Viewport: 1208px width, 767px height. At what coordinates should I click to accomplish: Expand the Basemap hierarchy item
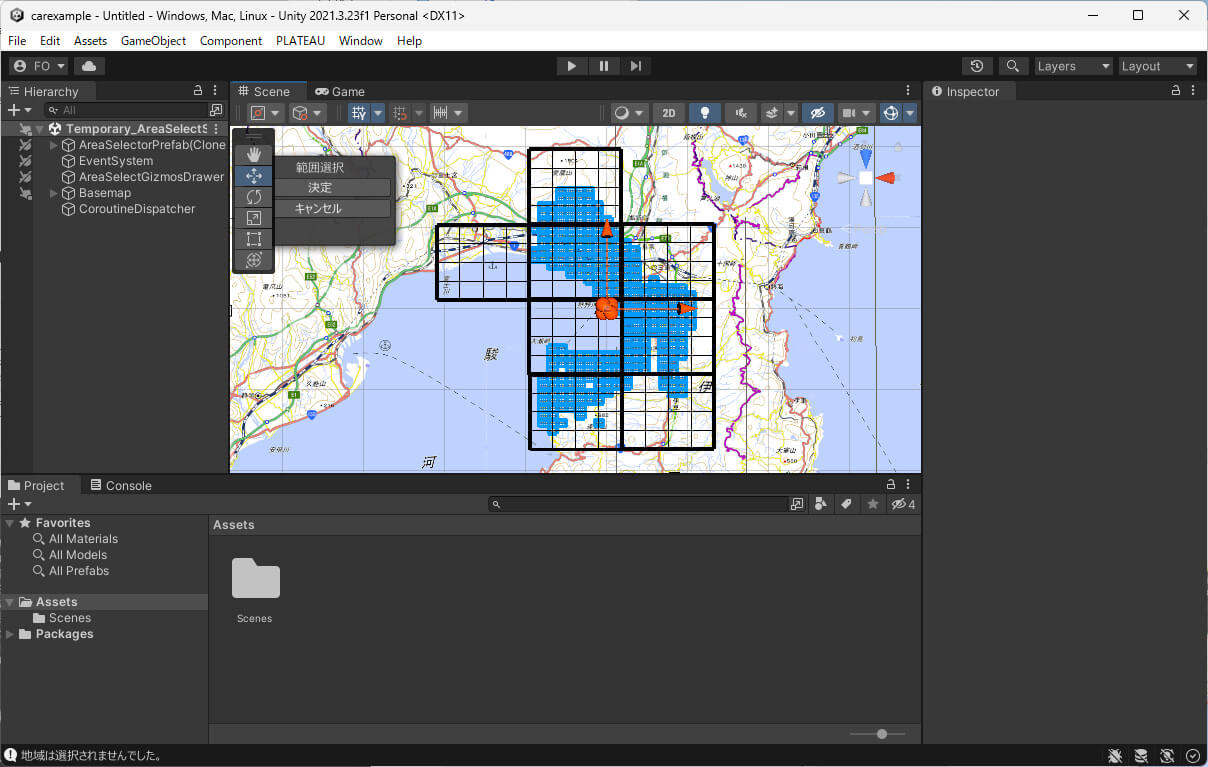click(54, 193)
